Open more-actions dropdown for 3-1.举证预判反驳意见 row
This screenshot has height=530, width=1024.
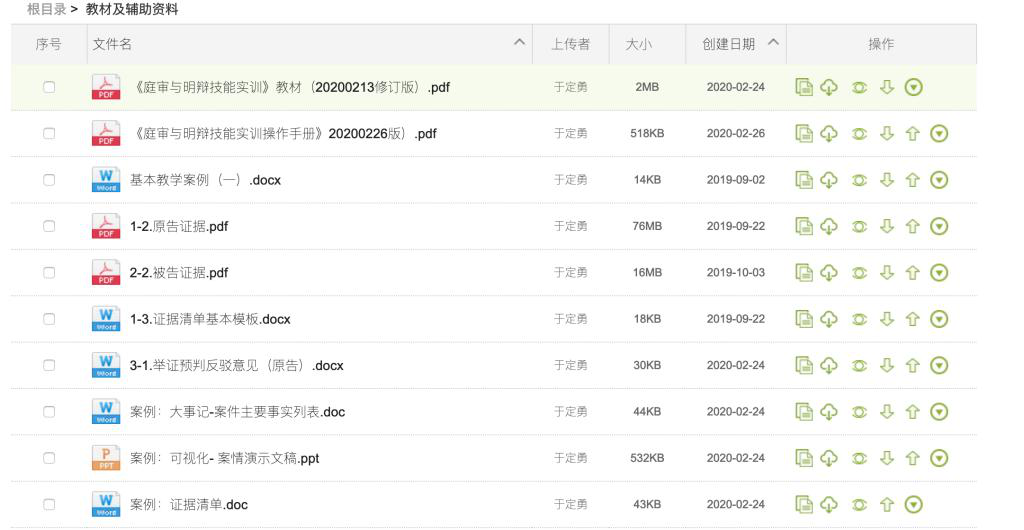point(938,365)
